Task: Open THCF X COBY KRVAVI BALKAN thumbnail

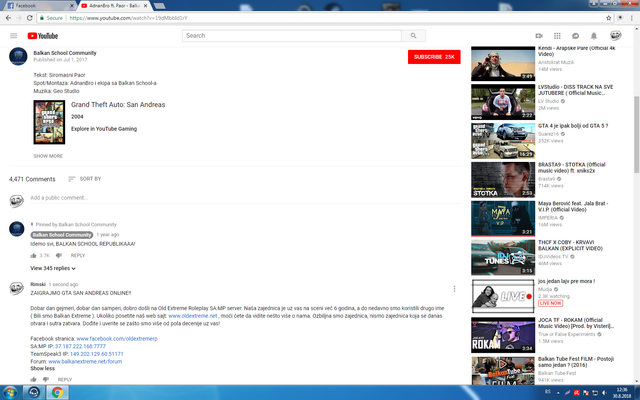Action: tap(503, 258)
